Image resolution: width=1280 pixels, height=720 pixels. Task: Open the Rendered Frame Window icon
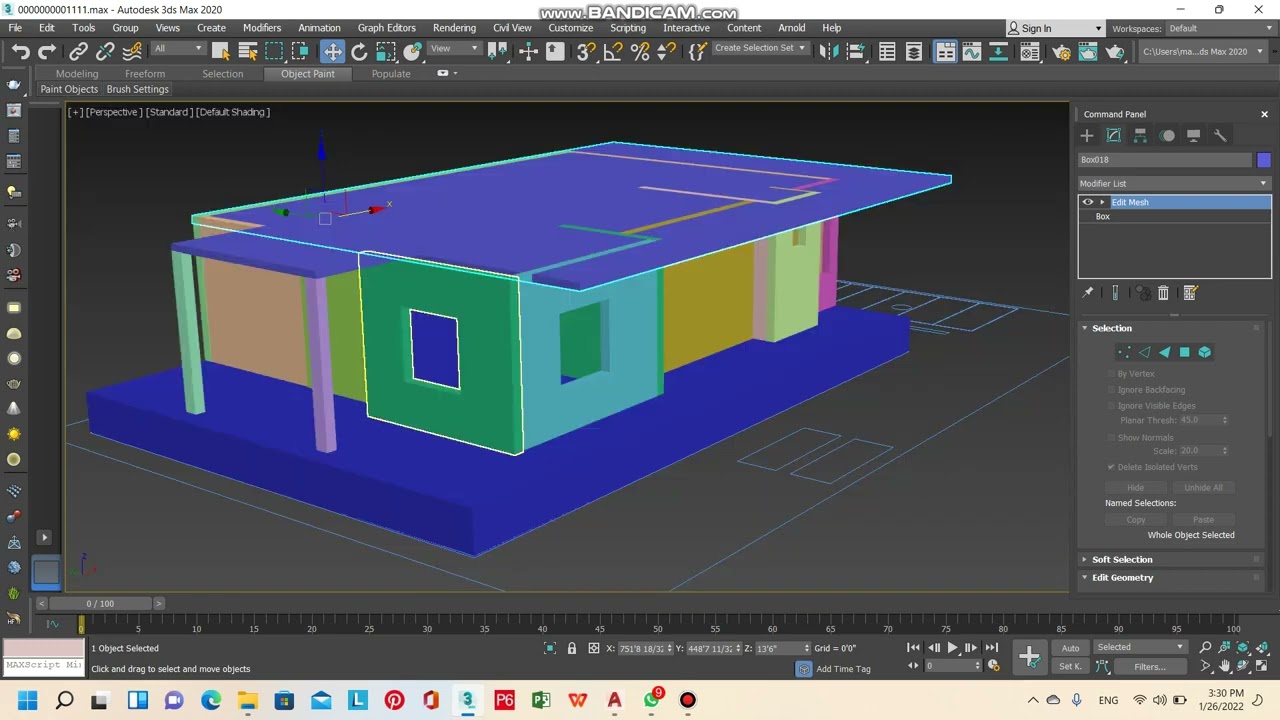1088,52
